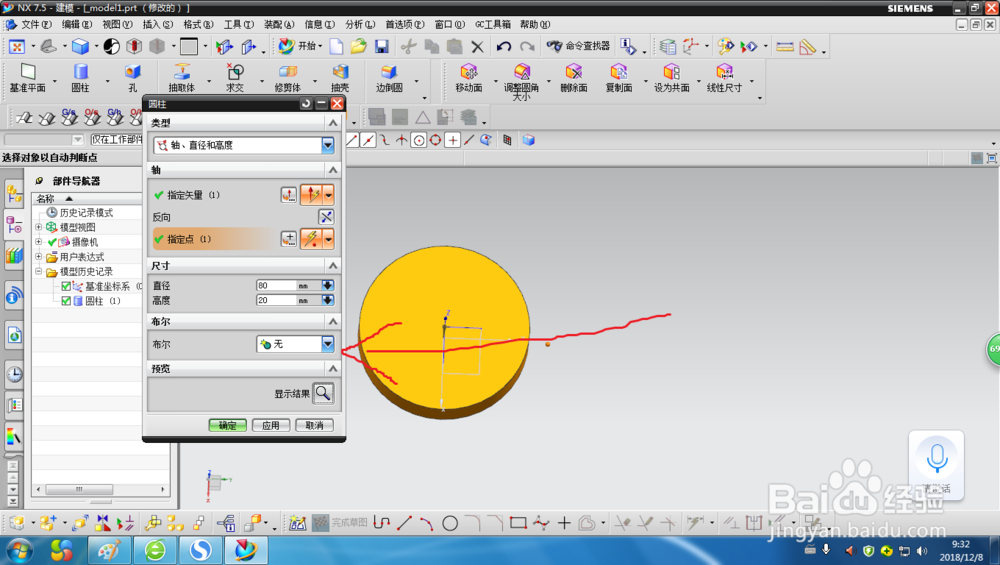Open the 抽取体 extract body tool
Image resolution: width=1000 pixels, height=565 pixels.
click(x=182, y=78)
